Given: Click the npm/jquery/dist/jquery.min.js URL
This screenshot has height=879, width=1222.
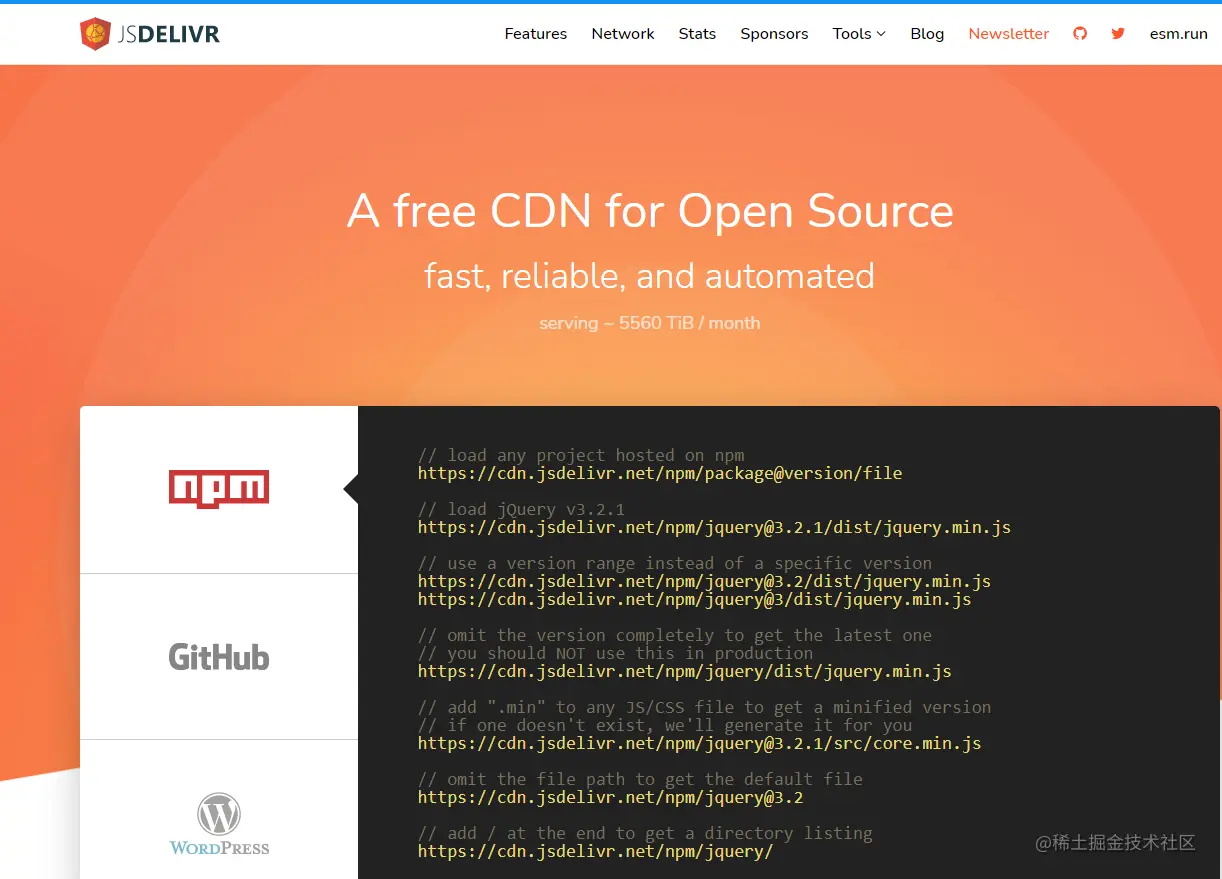Looking at the screenshot, I should tap(685, 671).
